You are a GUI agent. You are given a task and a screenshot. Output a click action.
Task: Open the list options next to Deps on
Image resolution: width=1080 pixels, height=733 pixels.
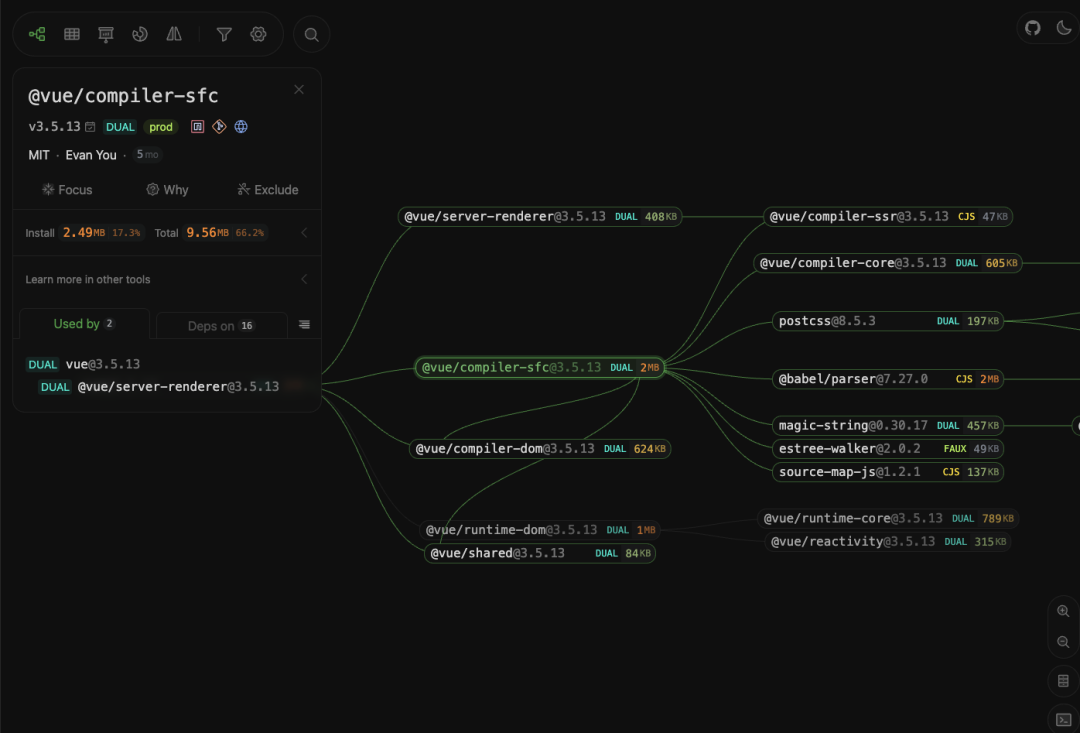point(303,325)
